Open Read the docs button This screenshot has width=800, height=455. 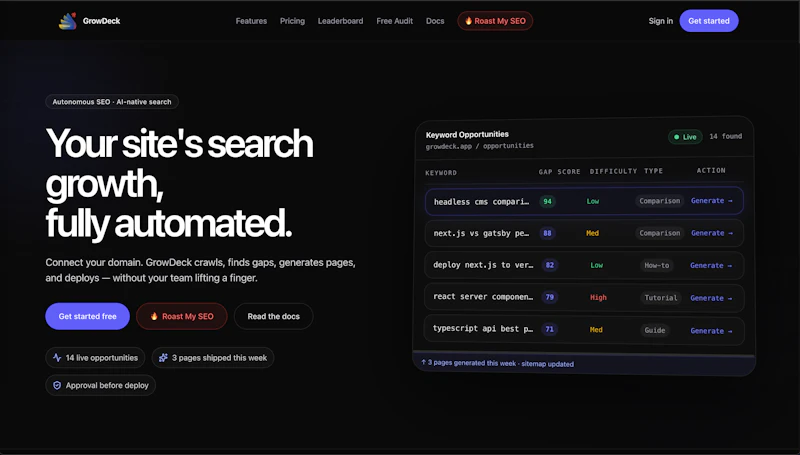pos(273,316)
